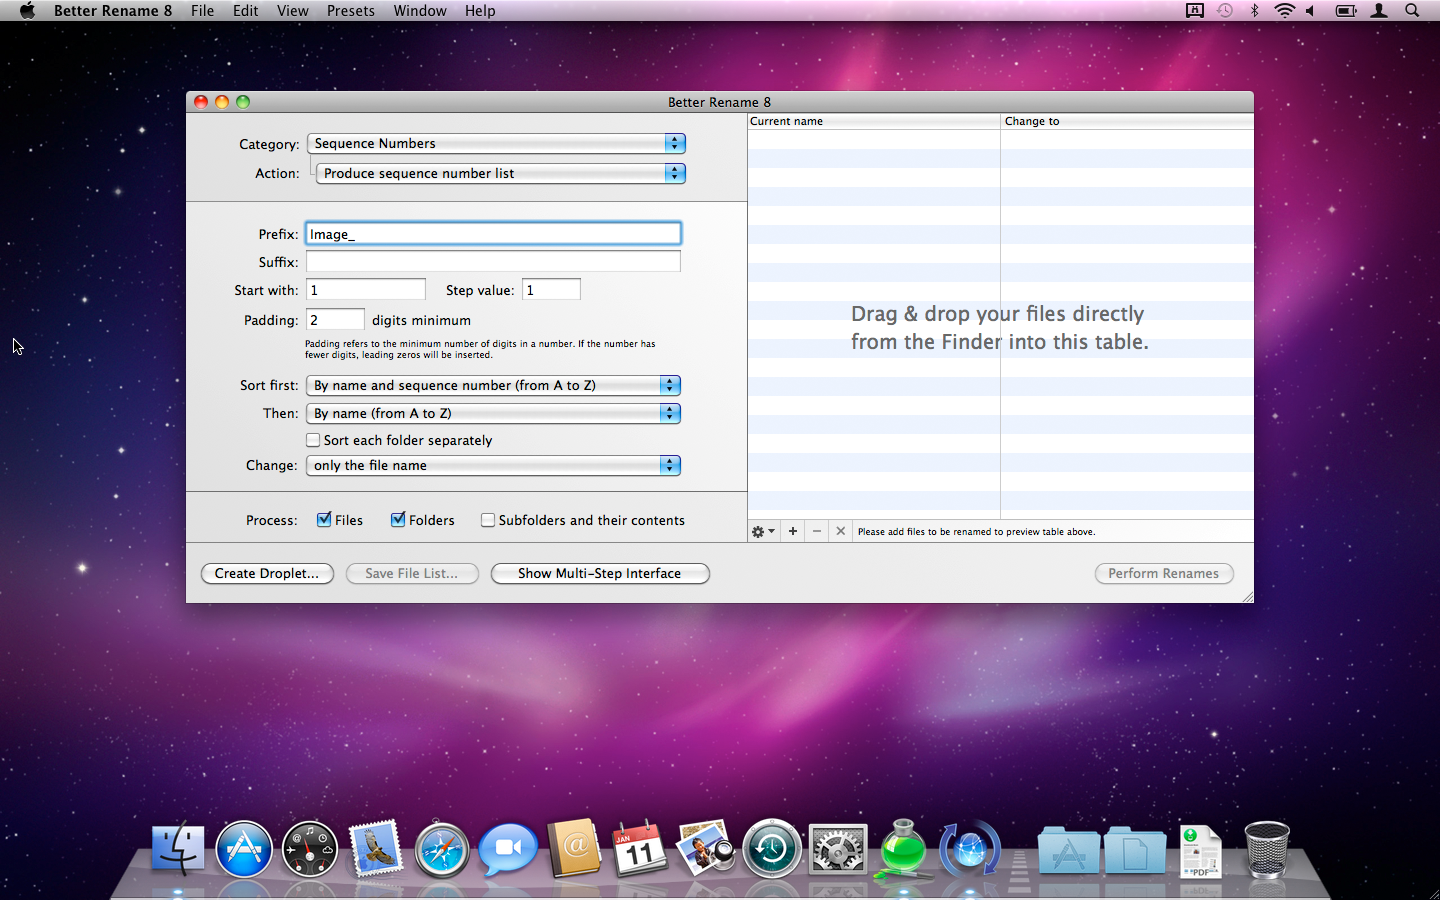Open the App Store from the Dock
Viewport: 1440px width, 900px height.
tap(244, 849)
